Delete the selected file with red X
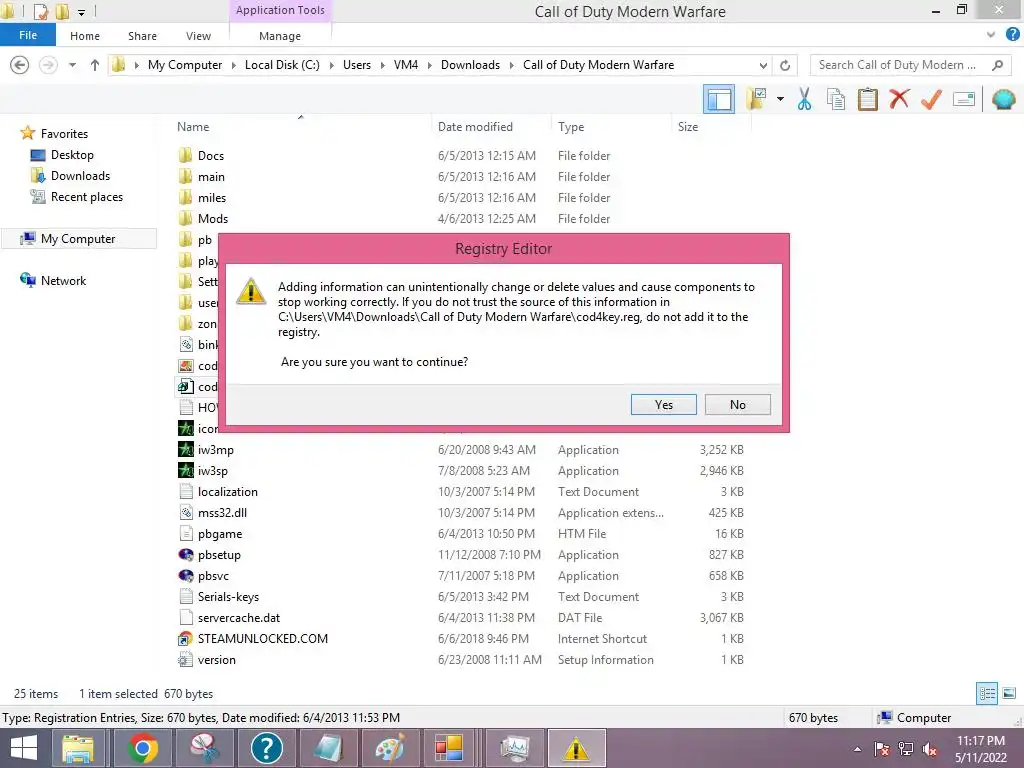The image size is (1024, 768). point(899,99)
